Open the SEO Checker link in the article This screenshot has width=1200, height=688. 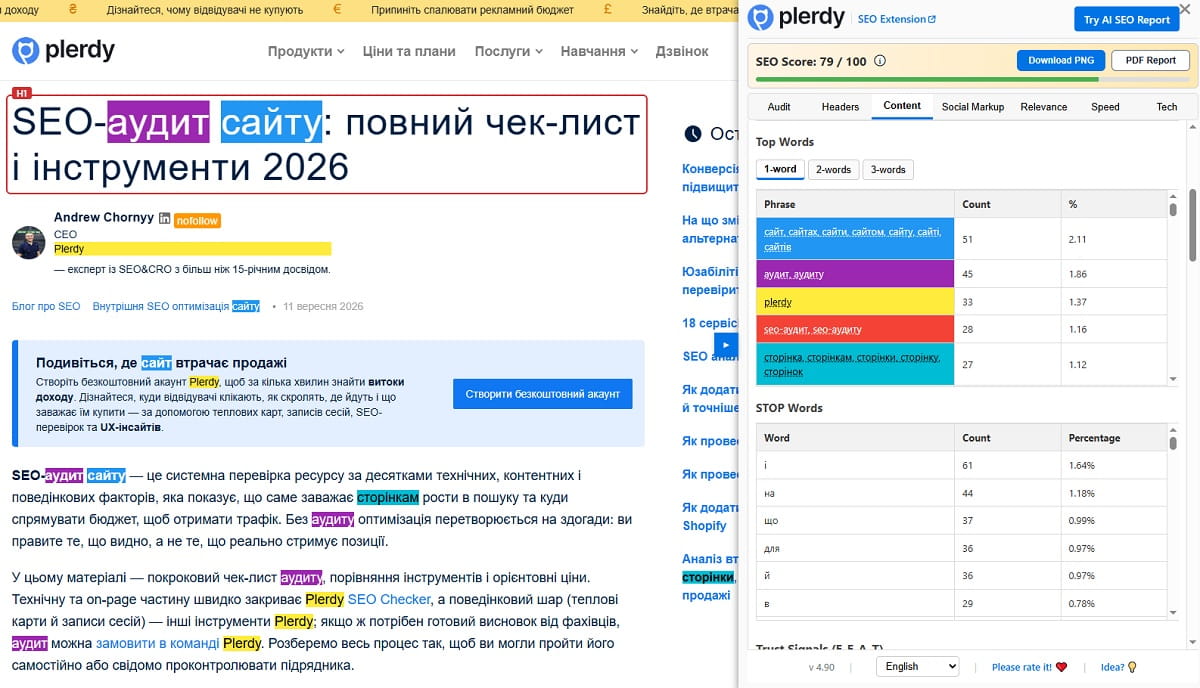[389, 599]
